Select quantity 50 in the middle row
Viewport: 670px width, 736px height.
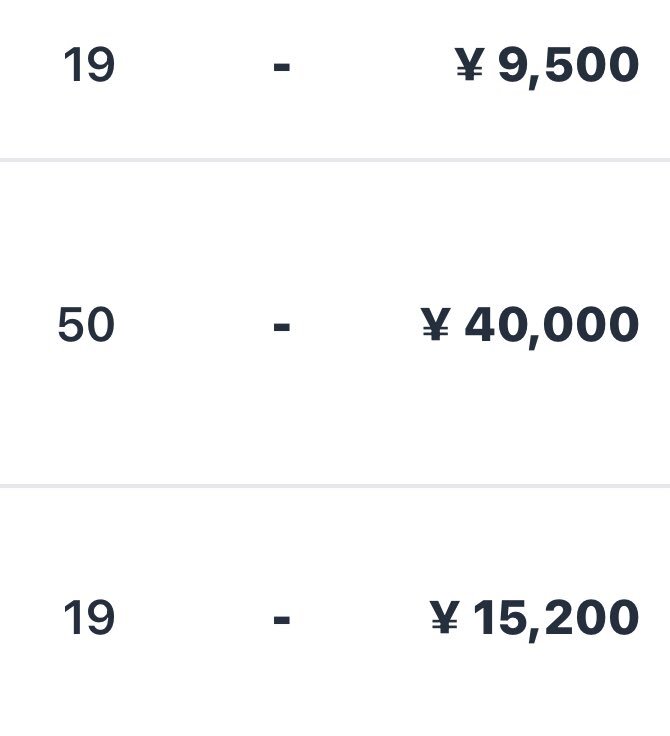(x=86, y=324)
